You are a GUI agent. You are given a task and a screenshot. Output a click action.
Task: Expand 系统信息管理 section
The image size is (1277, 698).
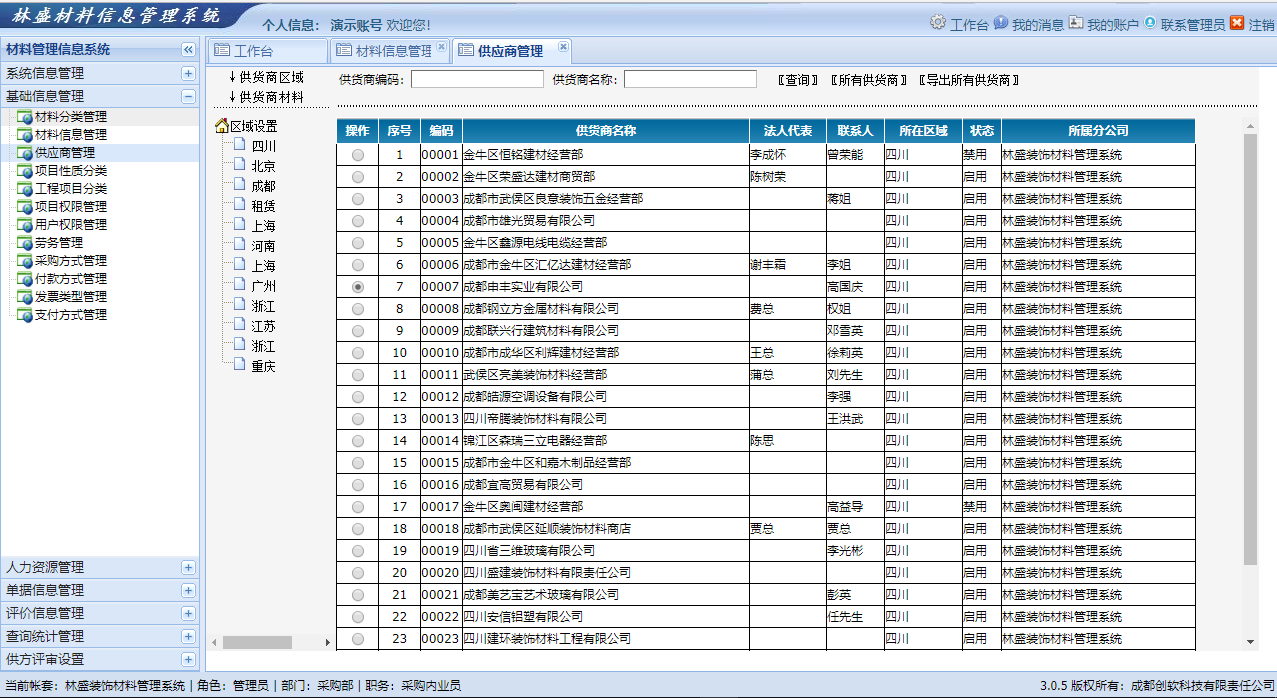coord(188,73)
